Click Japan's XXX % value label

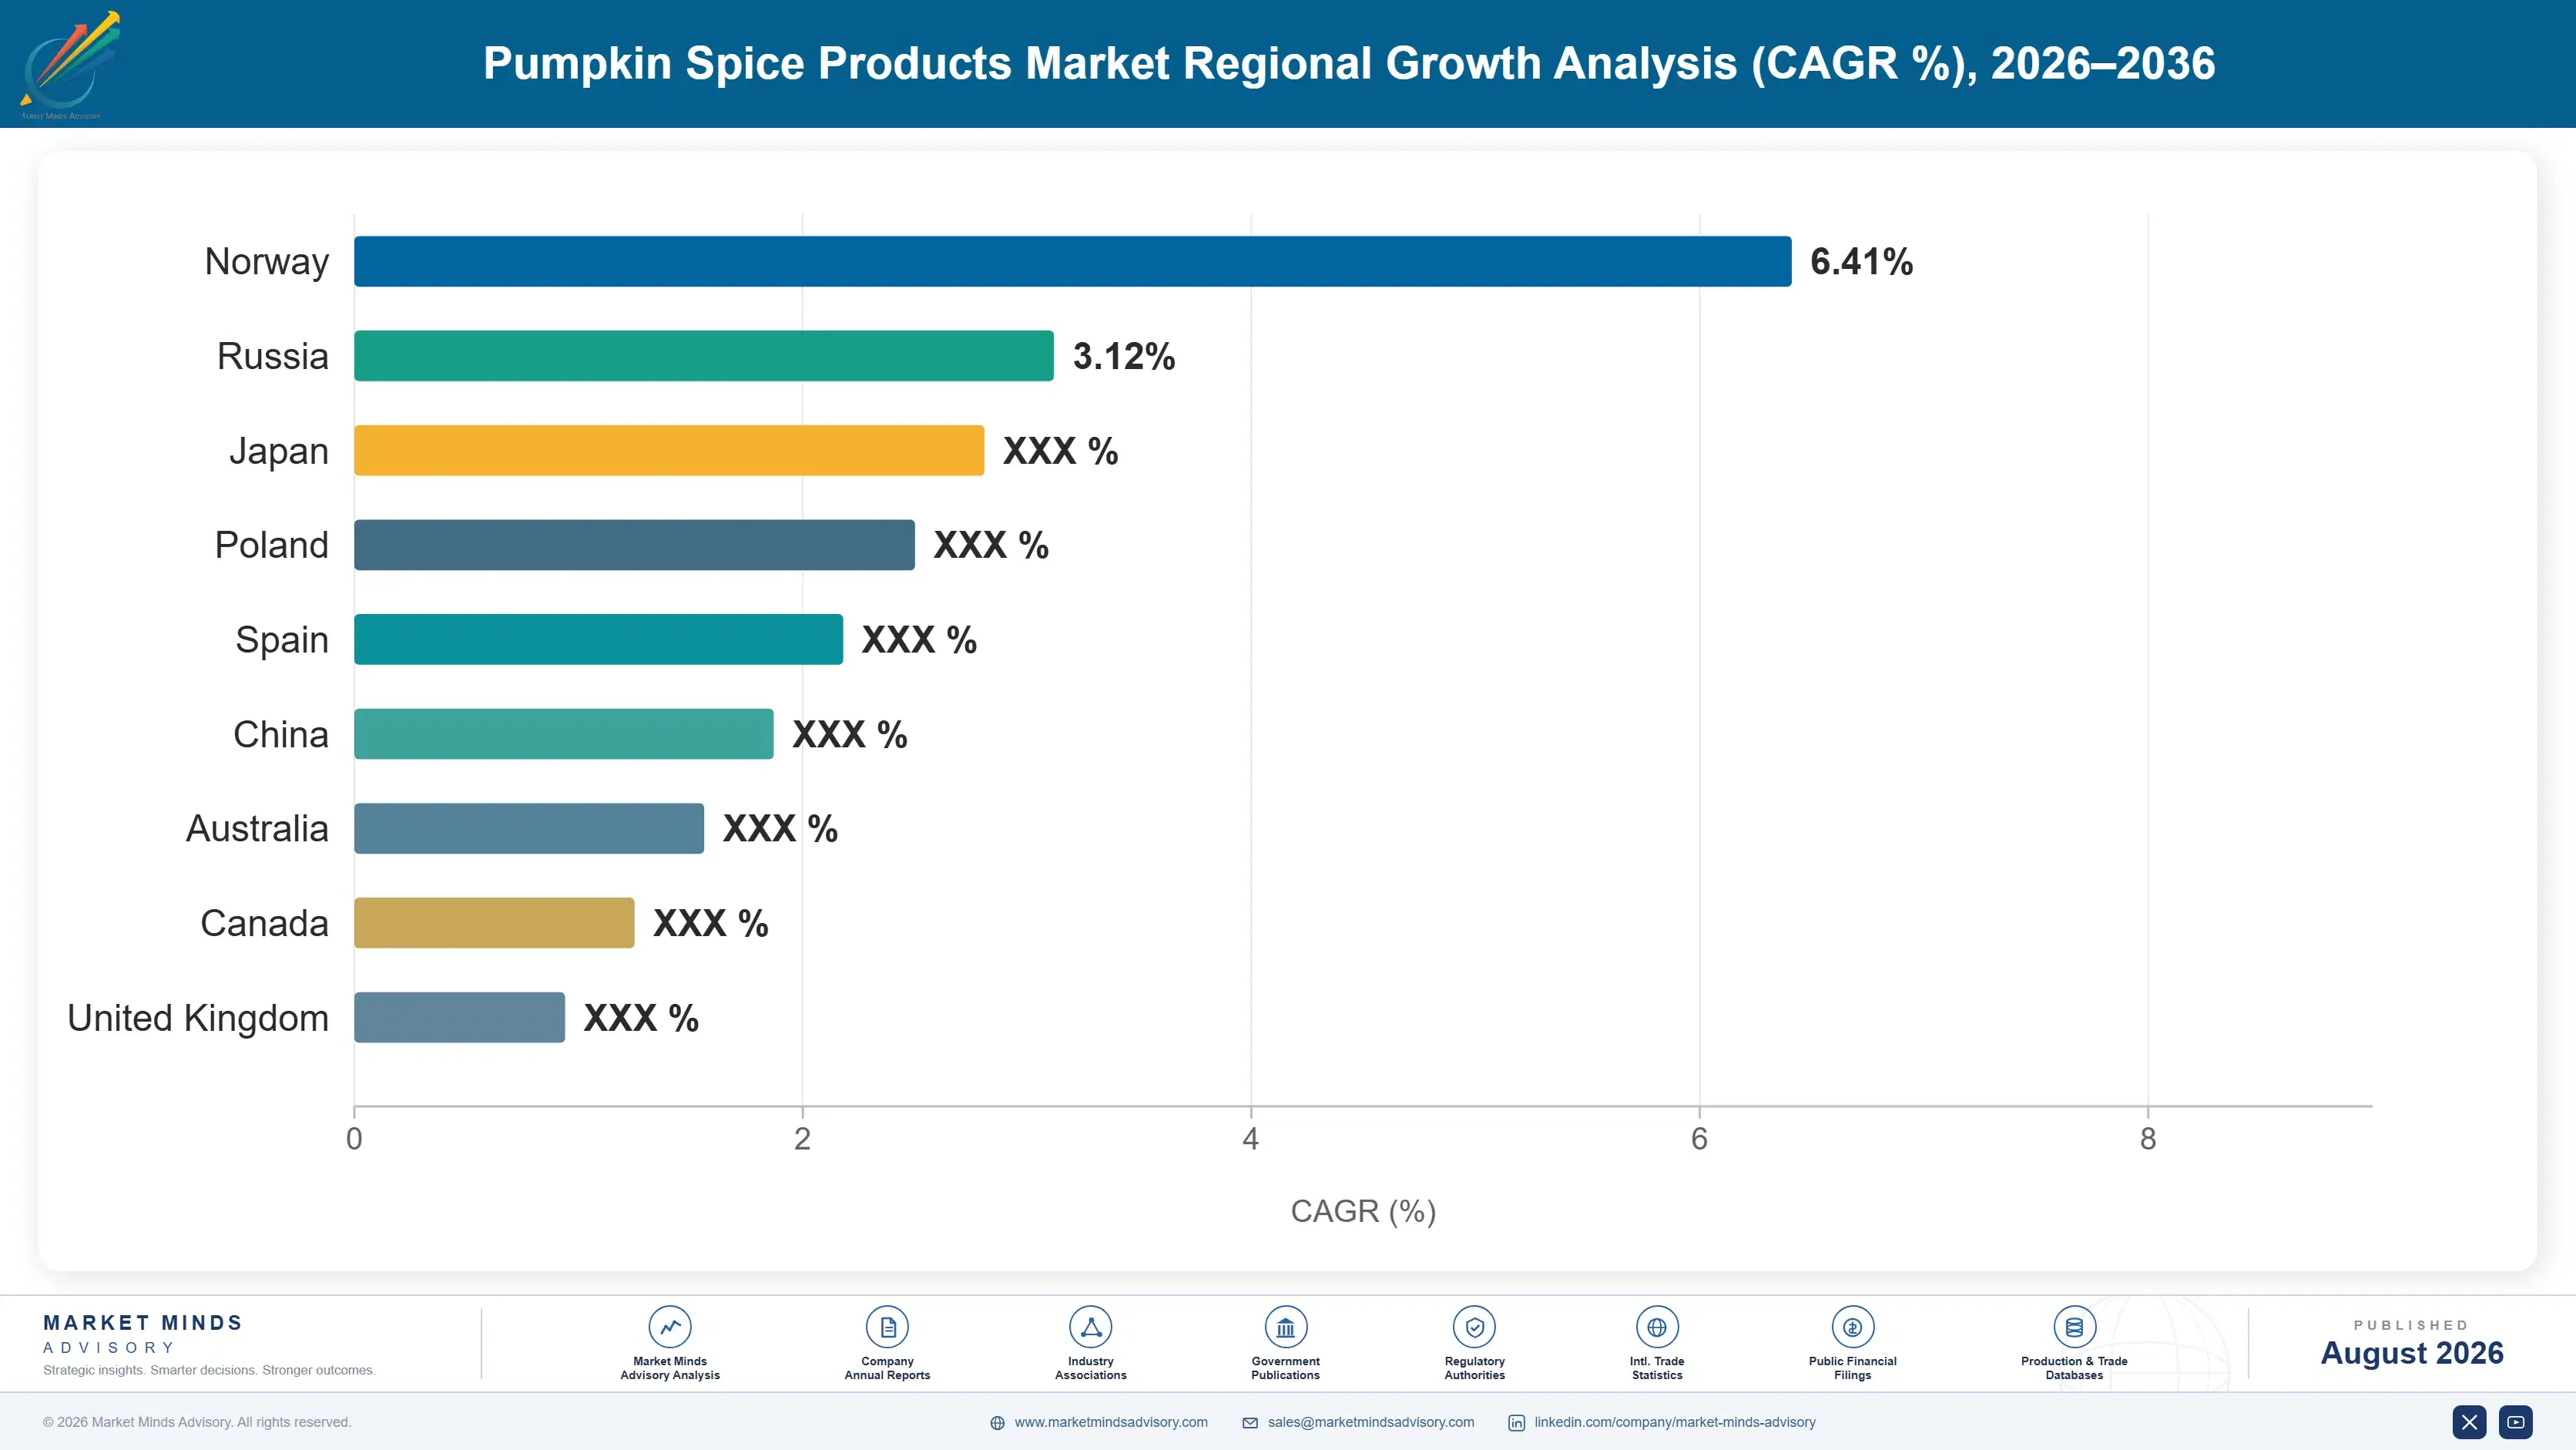point(1060,450)
